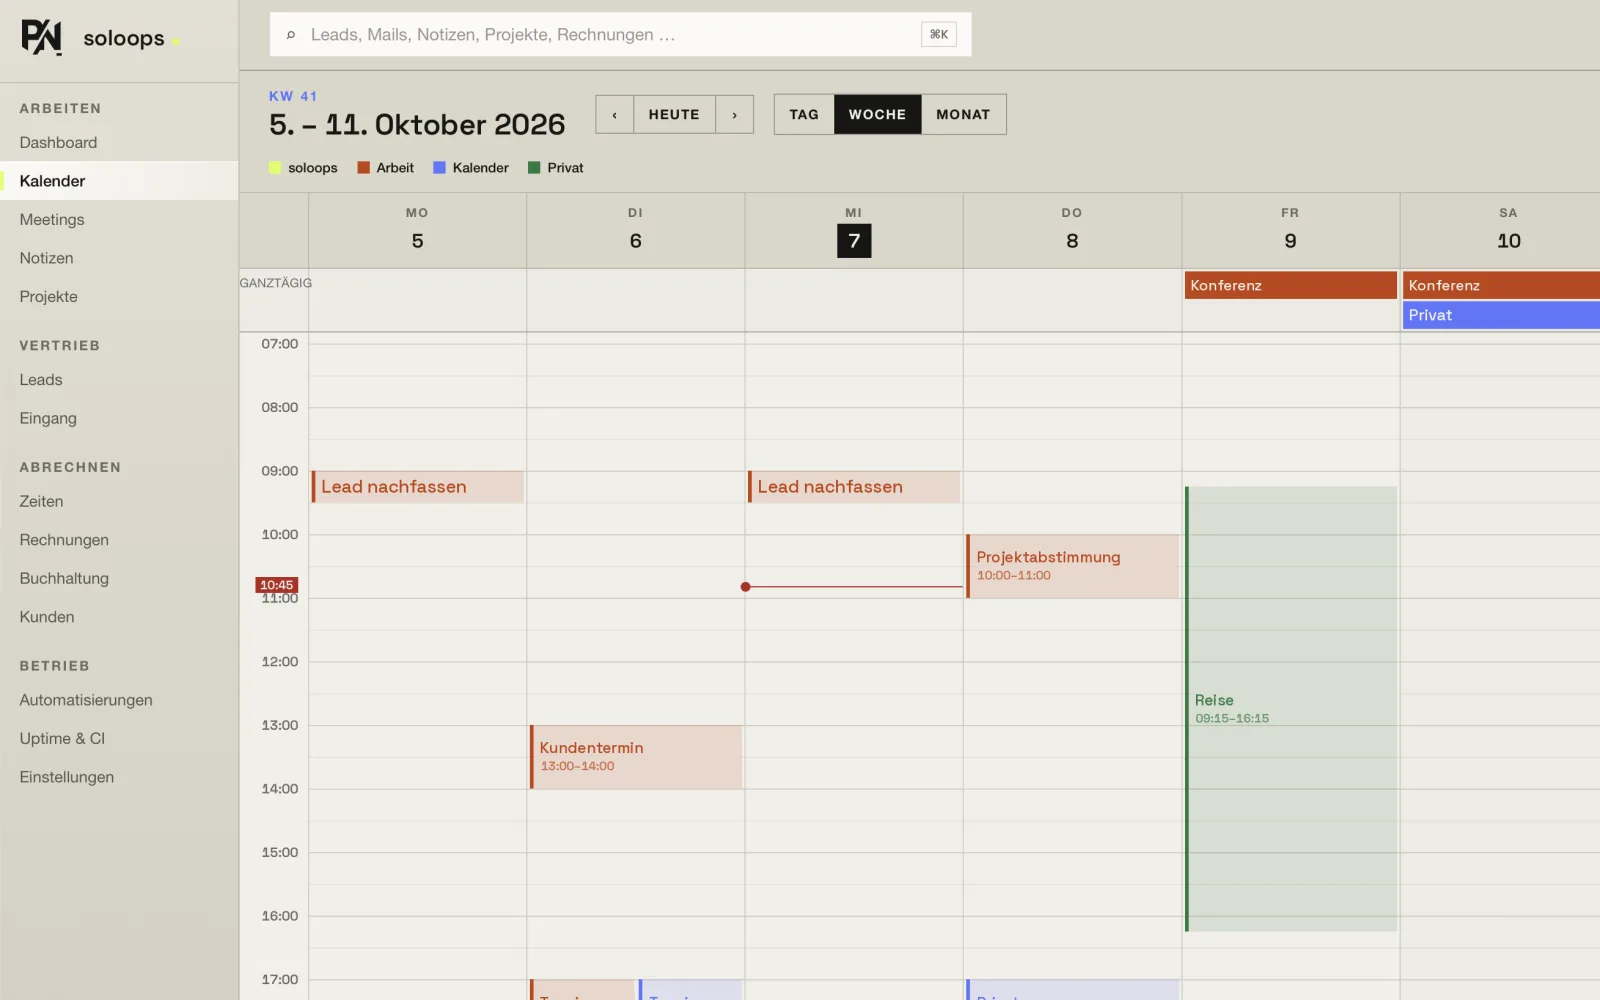This screenshot has width=1600, height=1000.
Task: Open Eingang in sidebar
Action: 119,418
